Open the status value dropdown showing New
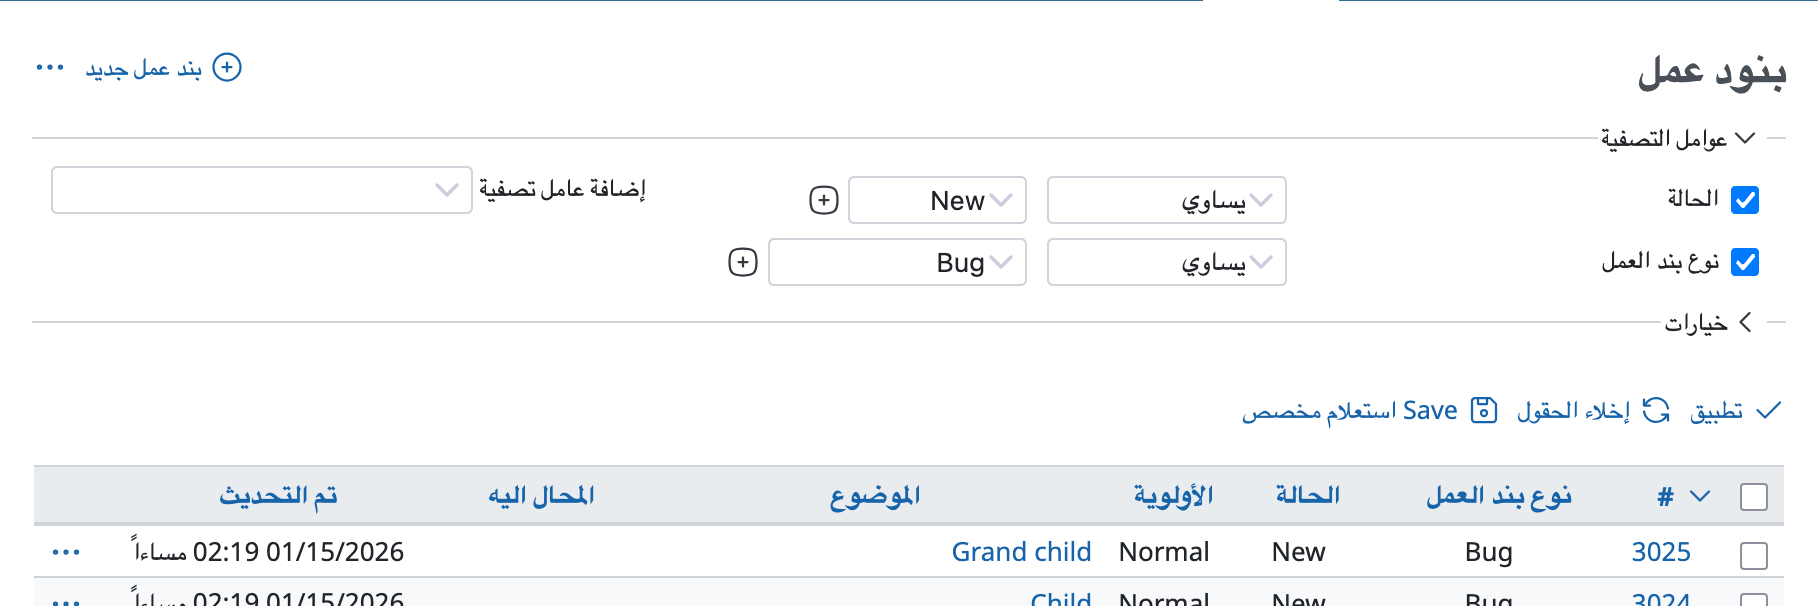Screen dimensions: 1818x606 coord(937,200)
